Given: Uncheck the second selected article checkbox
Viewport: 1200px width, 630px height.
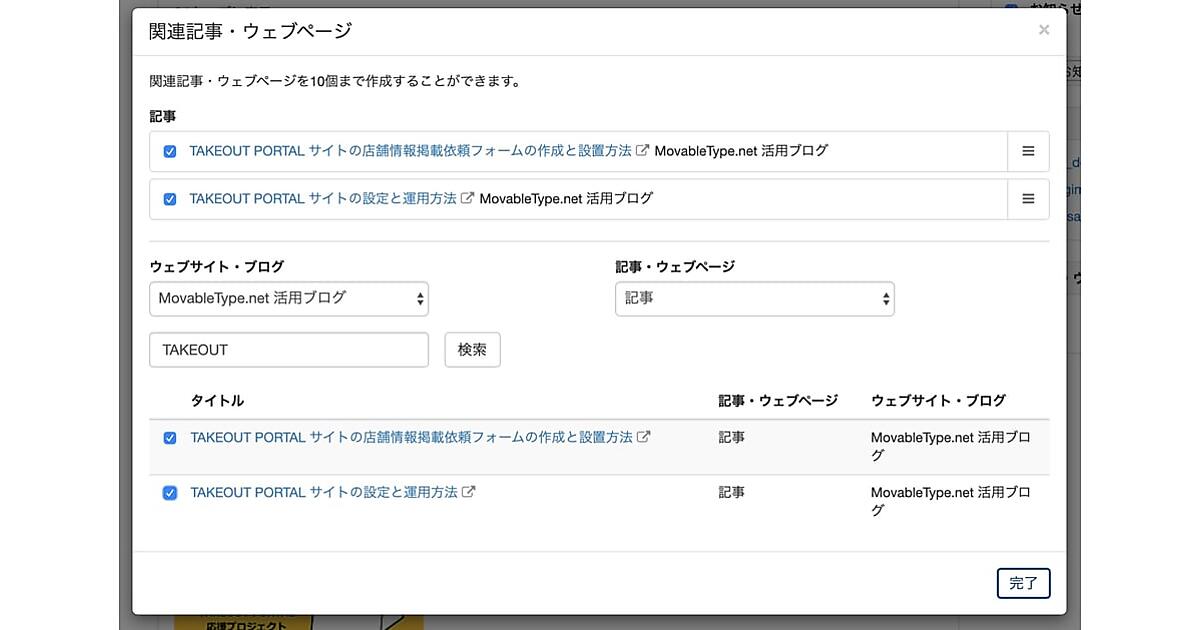Looking at the screenshot, I should 170,199.
